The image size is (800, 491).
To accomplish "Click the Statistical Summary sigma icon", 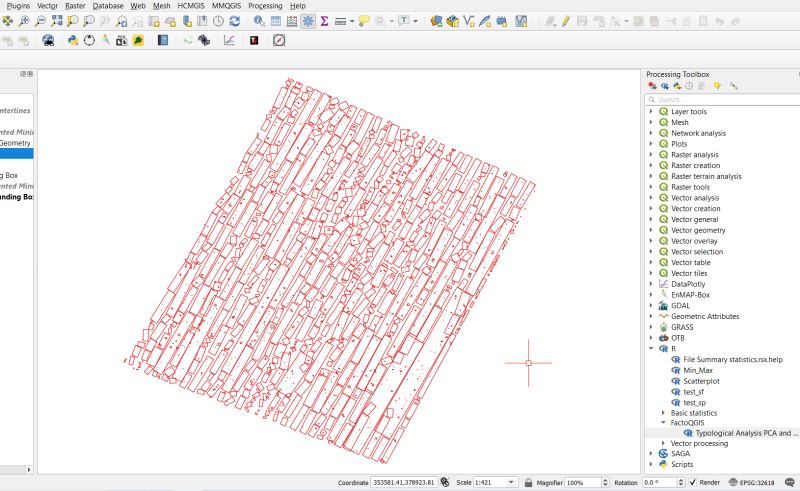I will [324, 21].
